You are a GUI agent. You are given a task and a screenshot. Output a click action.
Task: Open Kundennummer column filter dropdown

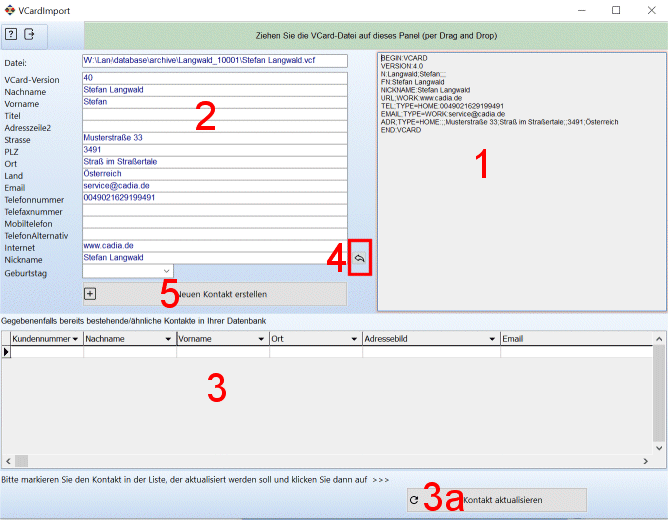coord(75,339)
